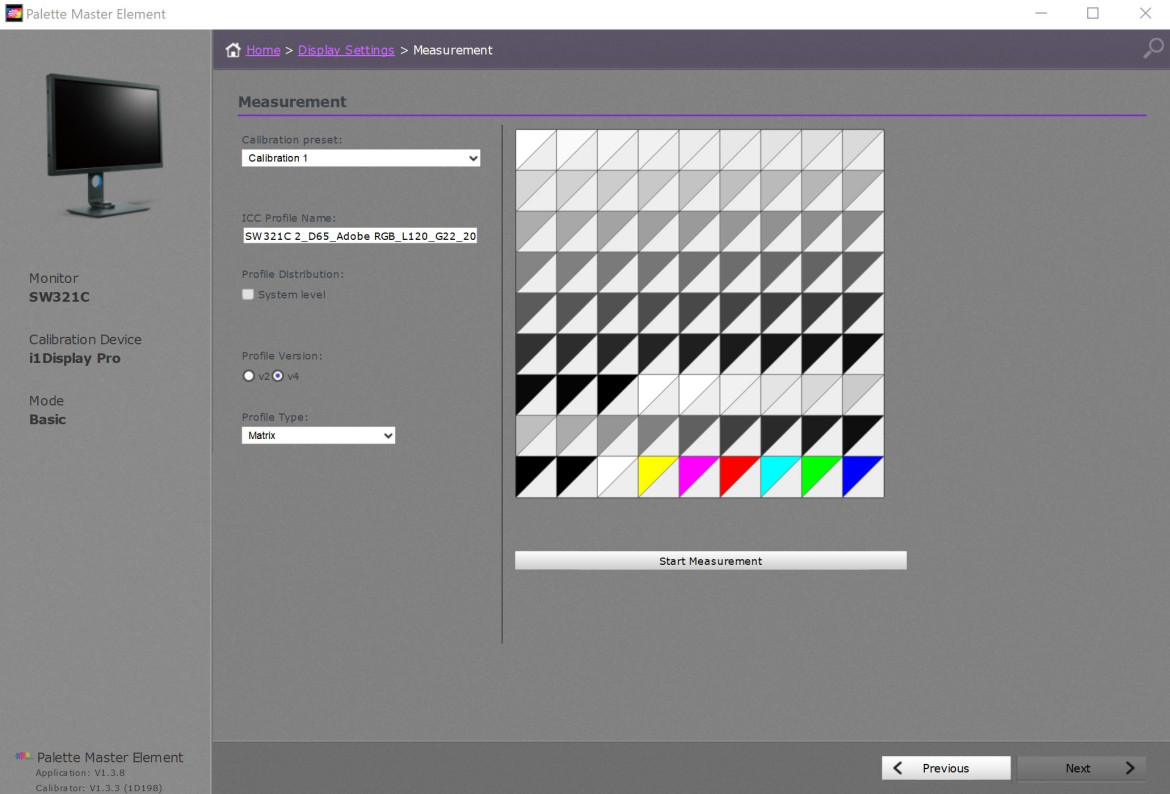The width and height of the screenshot is (1170, 794).
Task: Open the search magnifier icon
Action: tap(1153, 49)
